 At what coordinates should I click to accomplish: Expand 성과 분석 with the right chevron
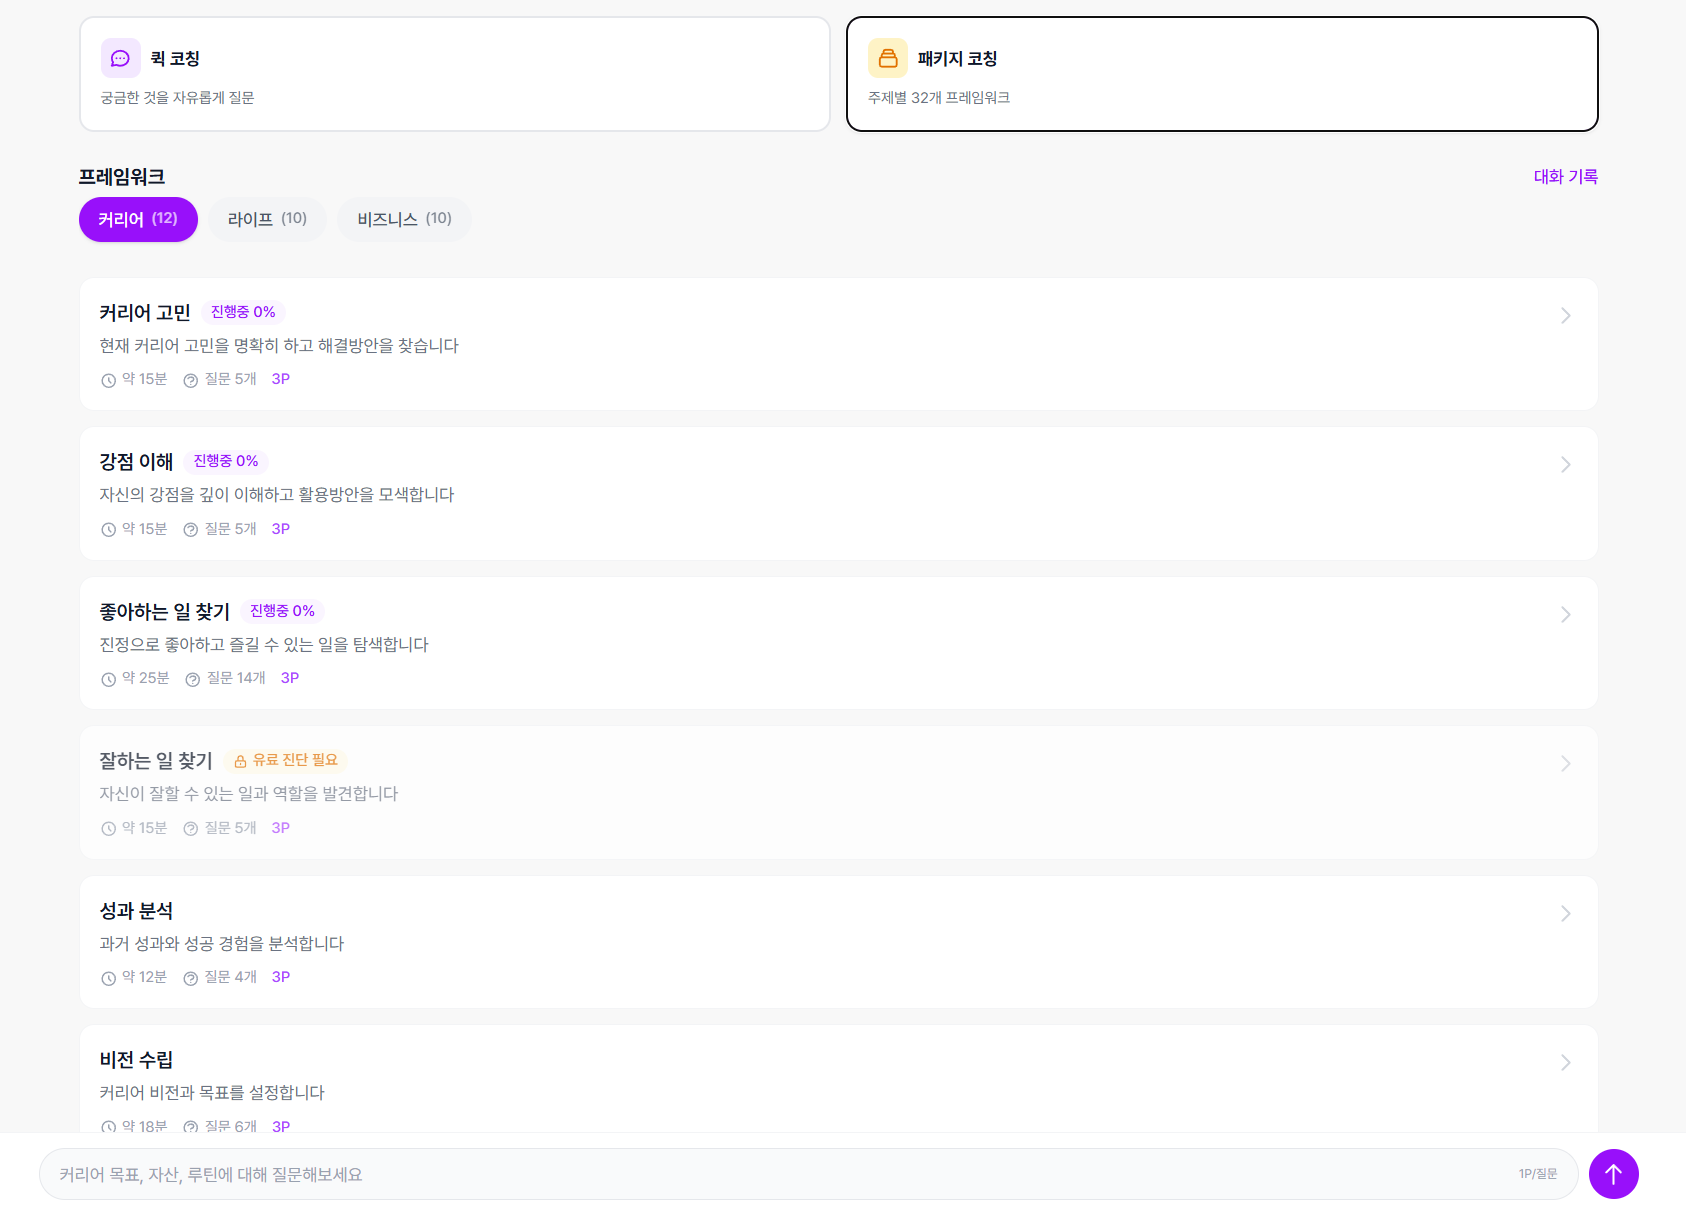[x=1565, y=914]
